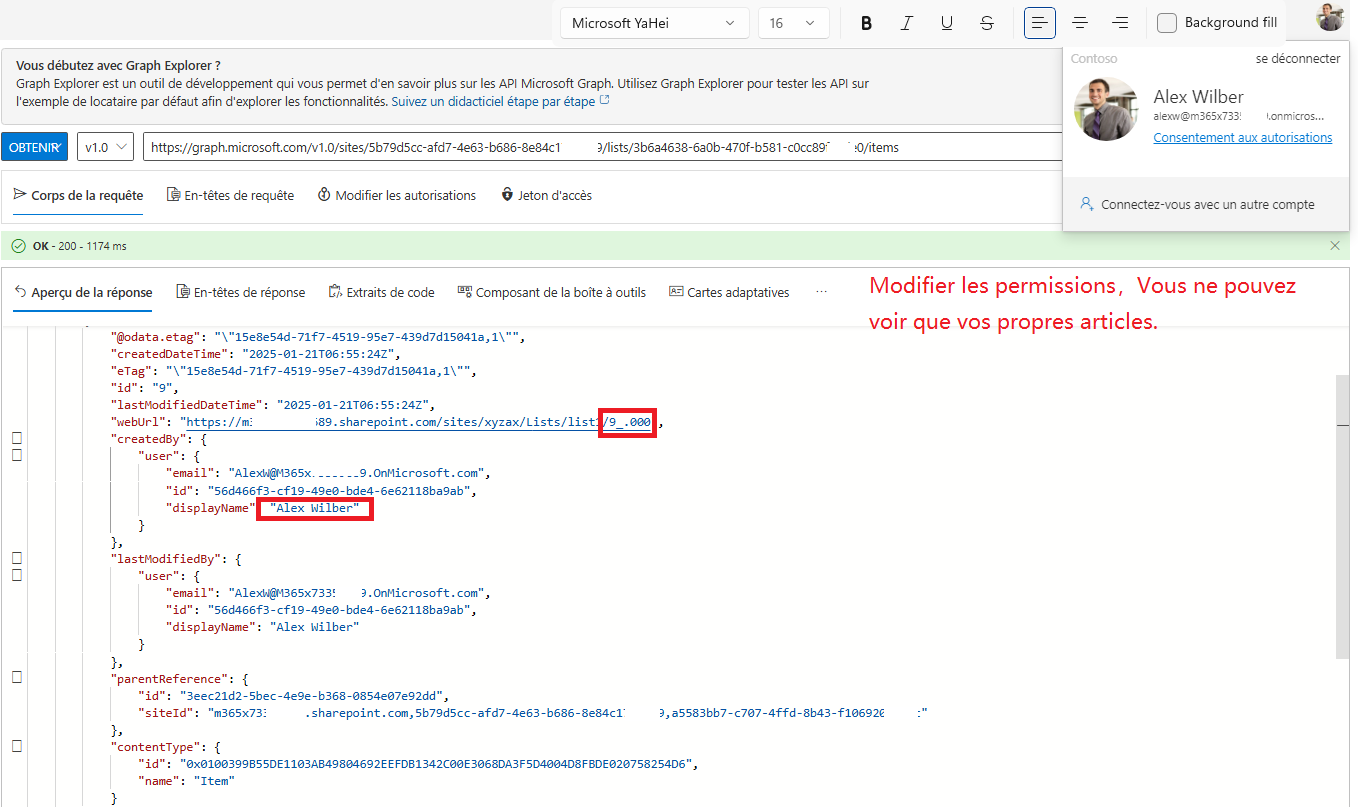Collapse the lastModifiedBy JSON node
Viewport: 1358px width, 807px height.
17,559
